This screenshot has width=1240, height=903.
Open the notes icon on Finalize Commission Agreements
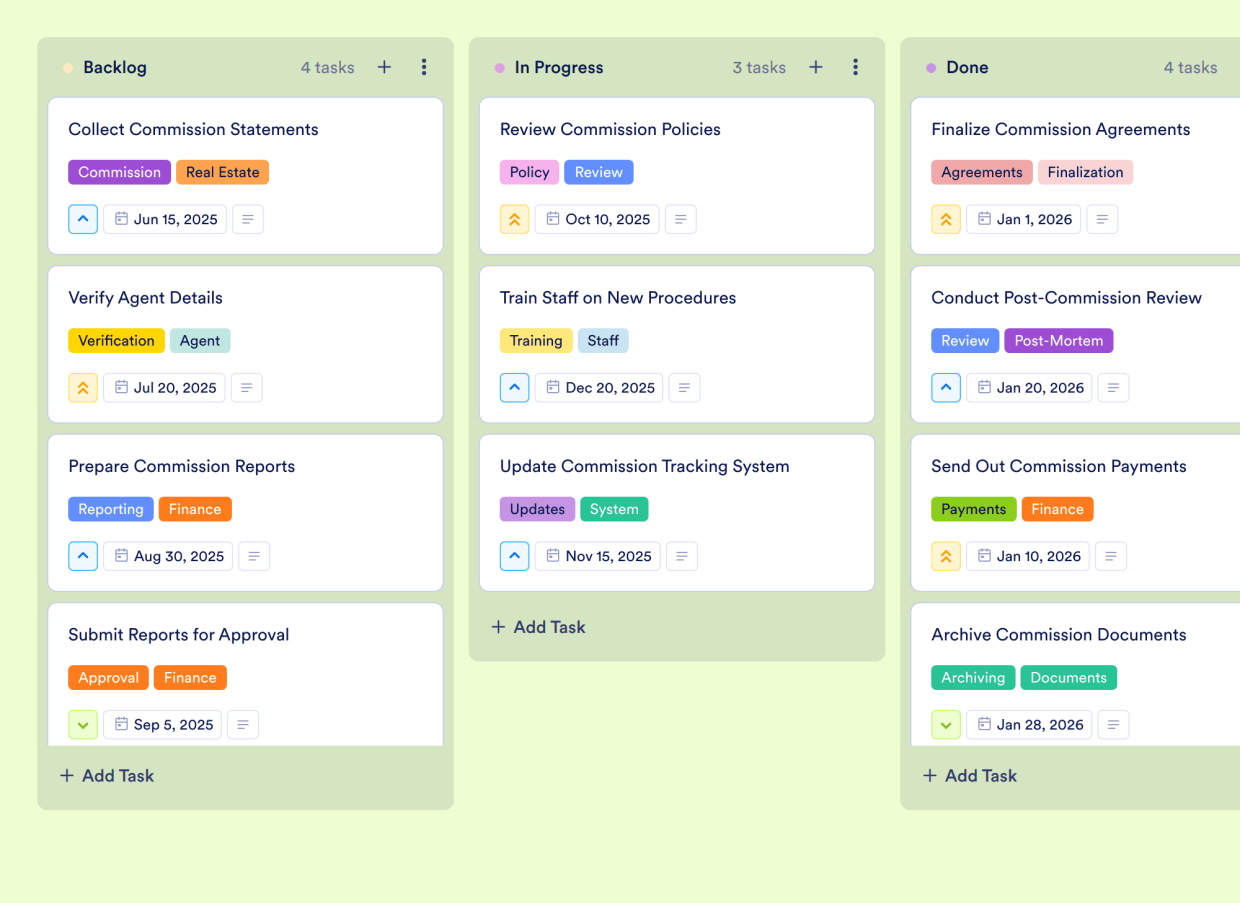(x=1102, y=219)
